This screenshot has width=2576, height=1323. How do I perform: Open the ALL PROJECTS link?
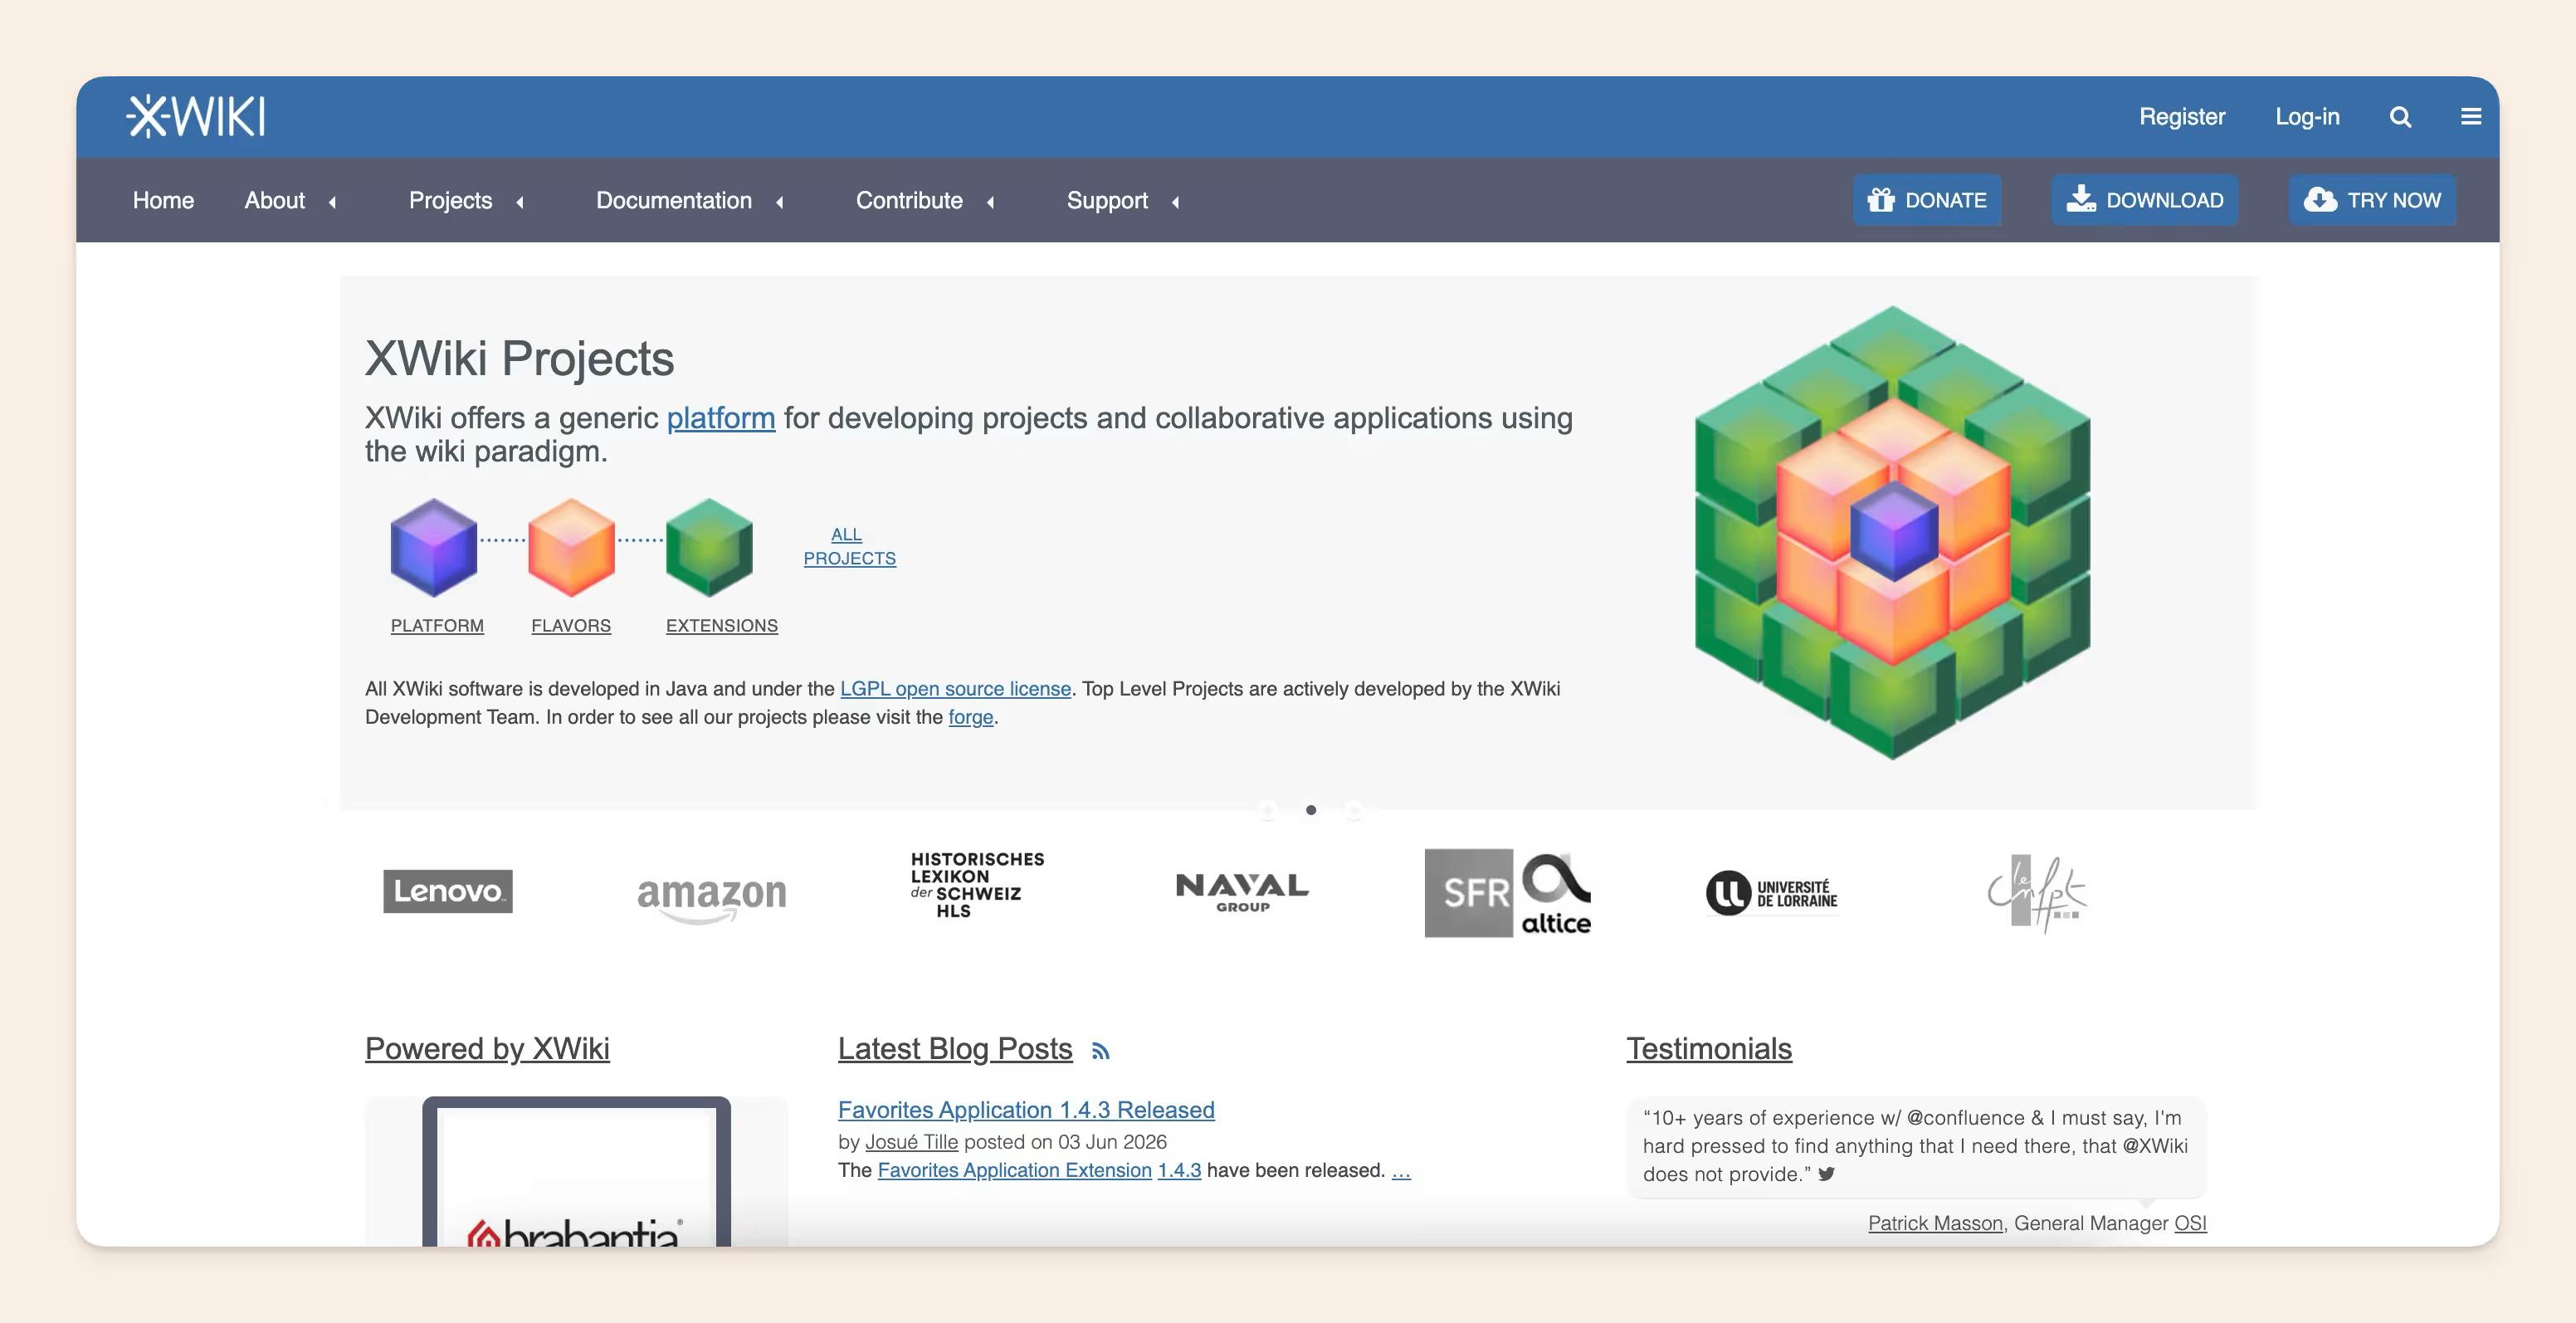pyautogui.click(x=849, y=547)
